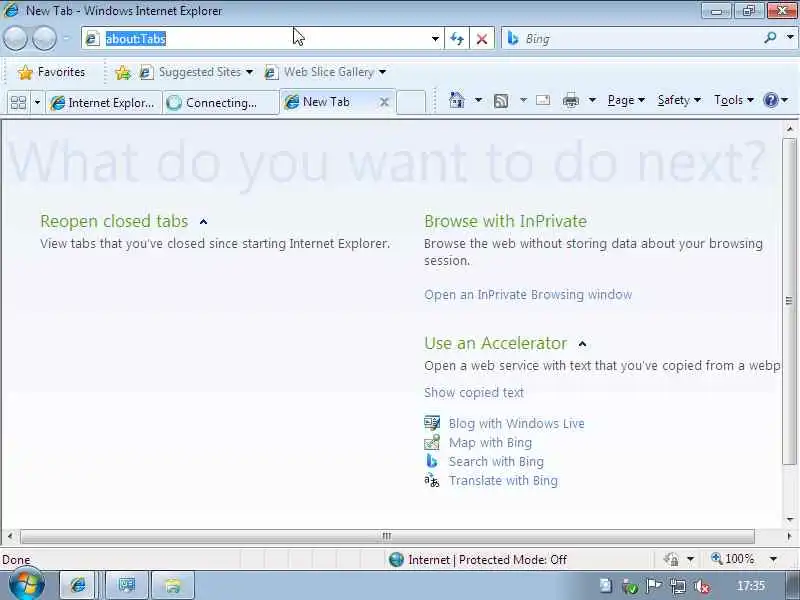800x600 pixels.
Task: Click the Blog with Windows Live icon
Action: pyautogui.click(x=432, y=423)
